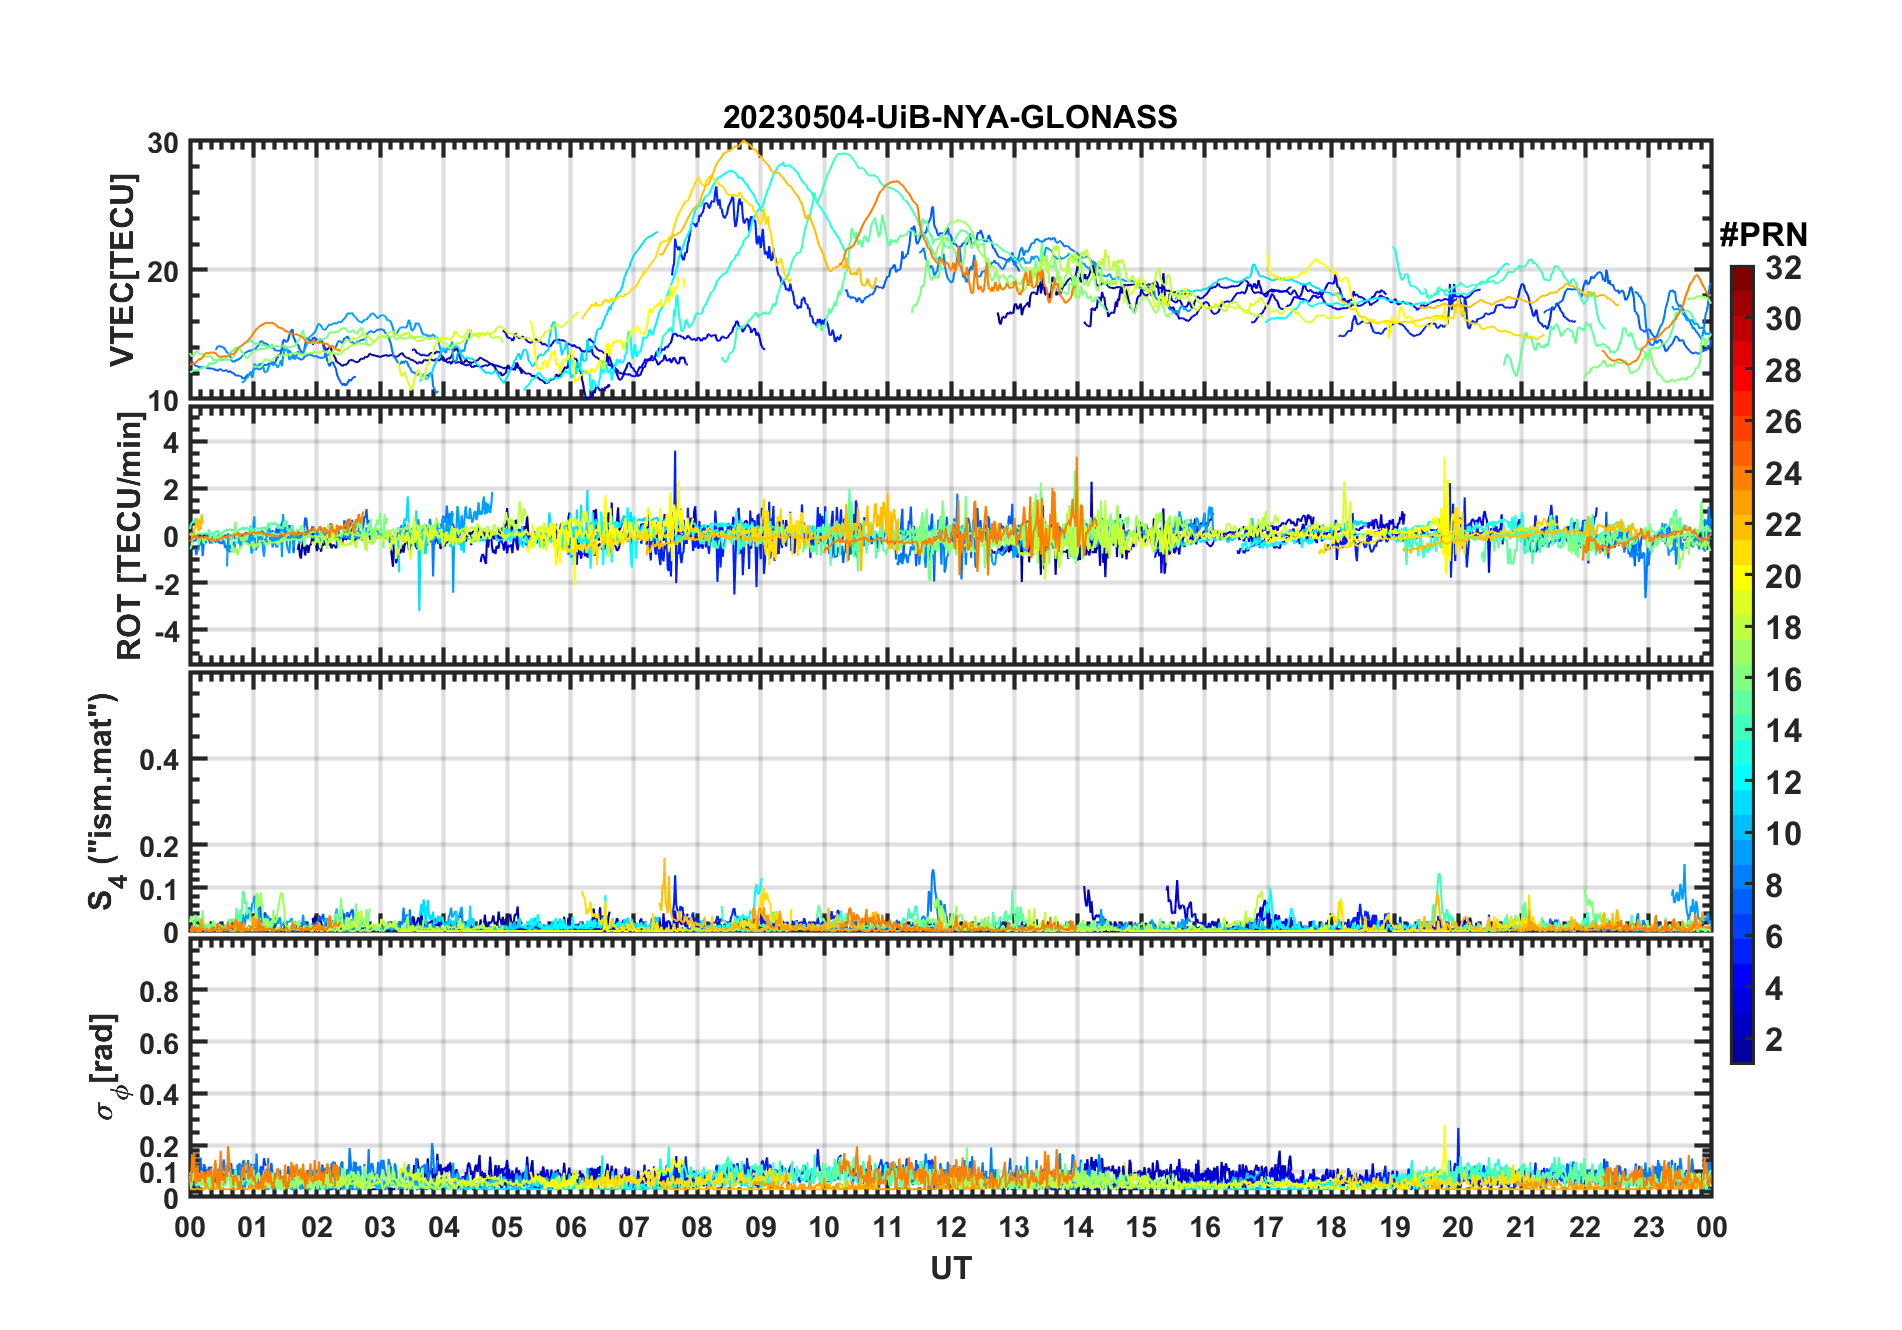Viewport: 1902px width, 1330px height.
Task: Click colorbar tick label 32
Action: 1783,268
